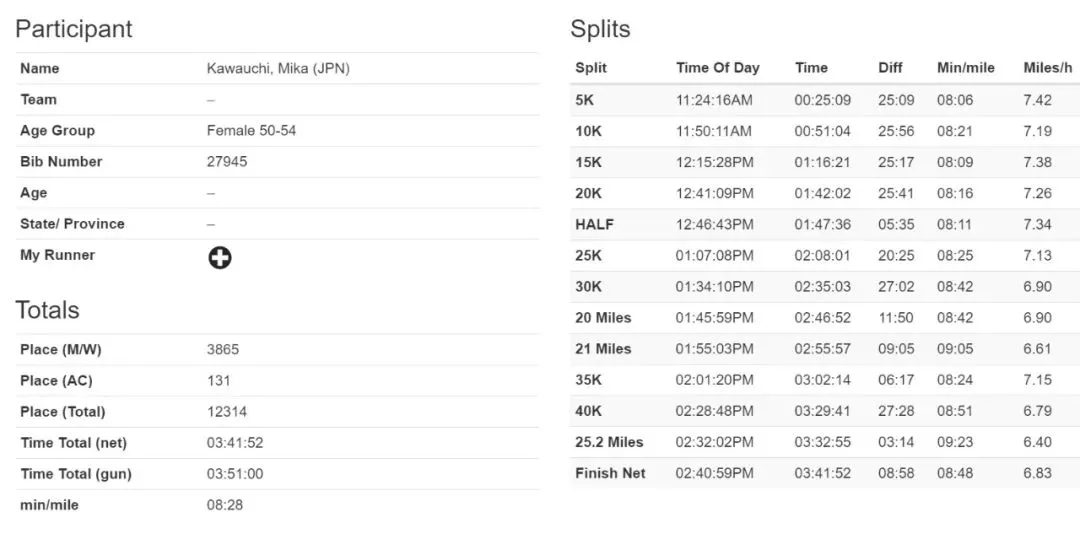
Task: Click the 21 Miles row label
Action: pyautogui.click(x=603, y=349)
